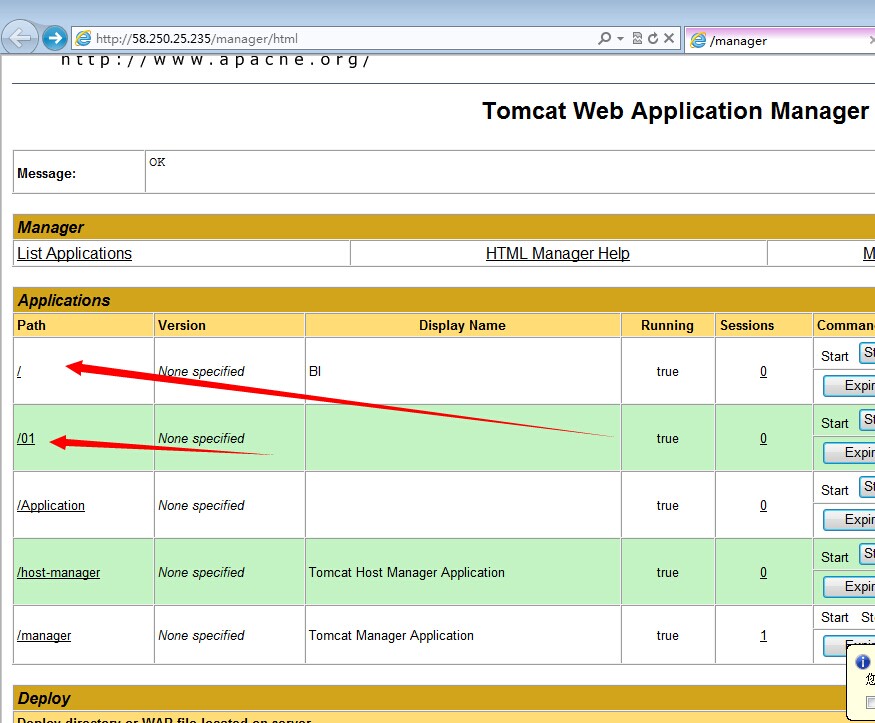Click the info icon in the popup notification
This screenshot has width=875, height=723.
point(863,662)
